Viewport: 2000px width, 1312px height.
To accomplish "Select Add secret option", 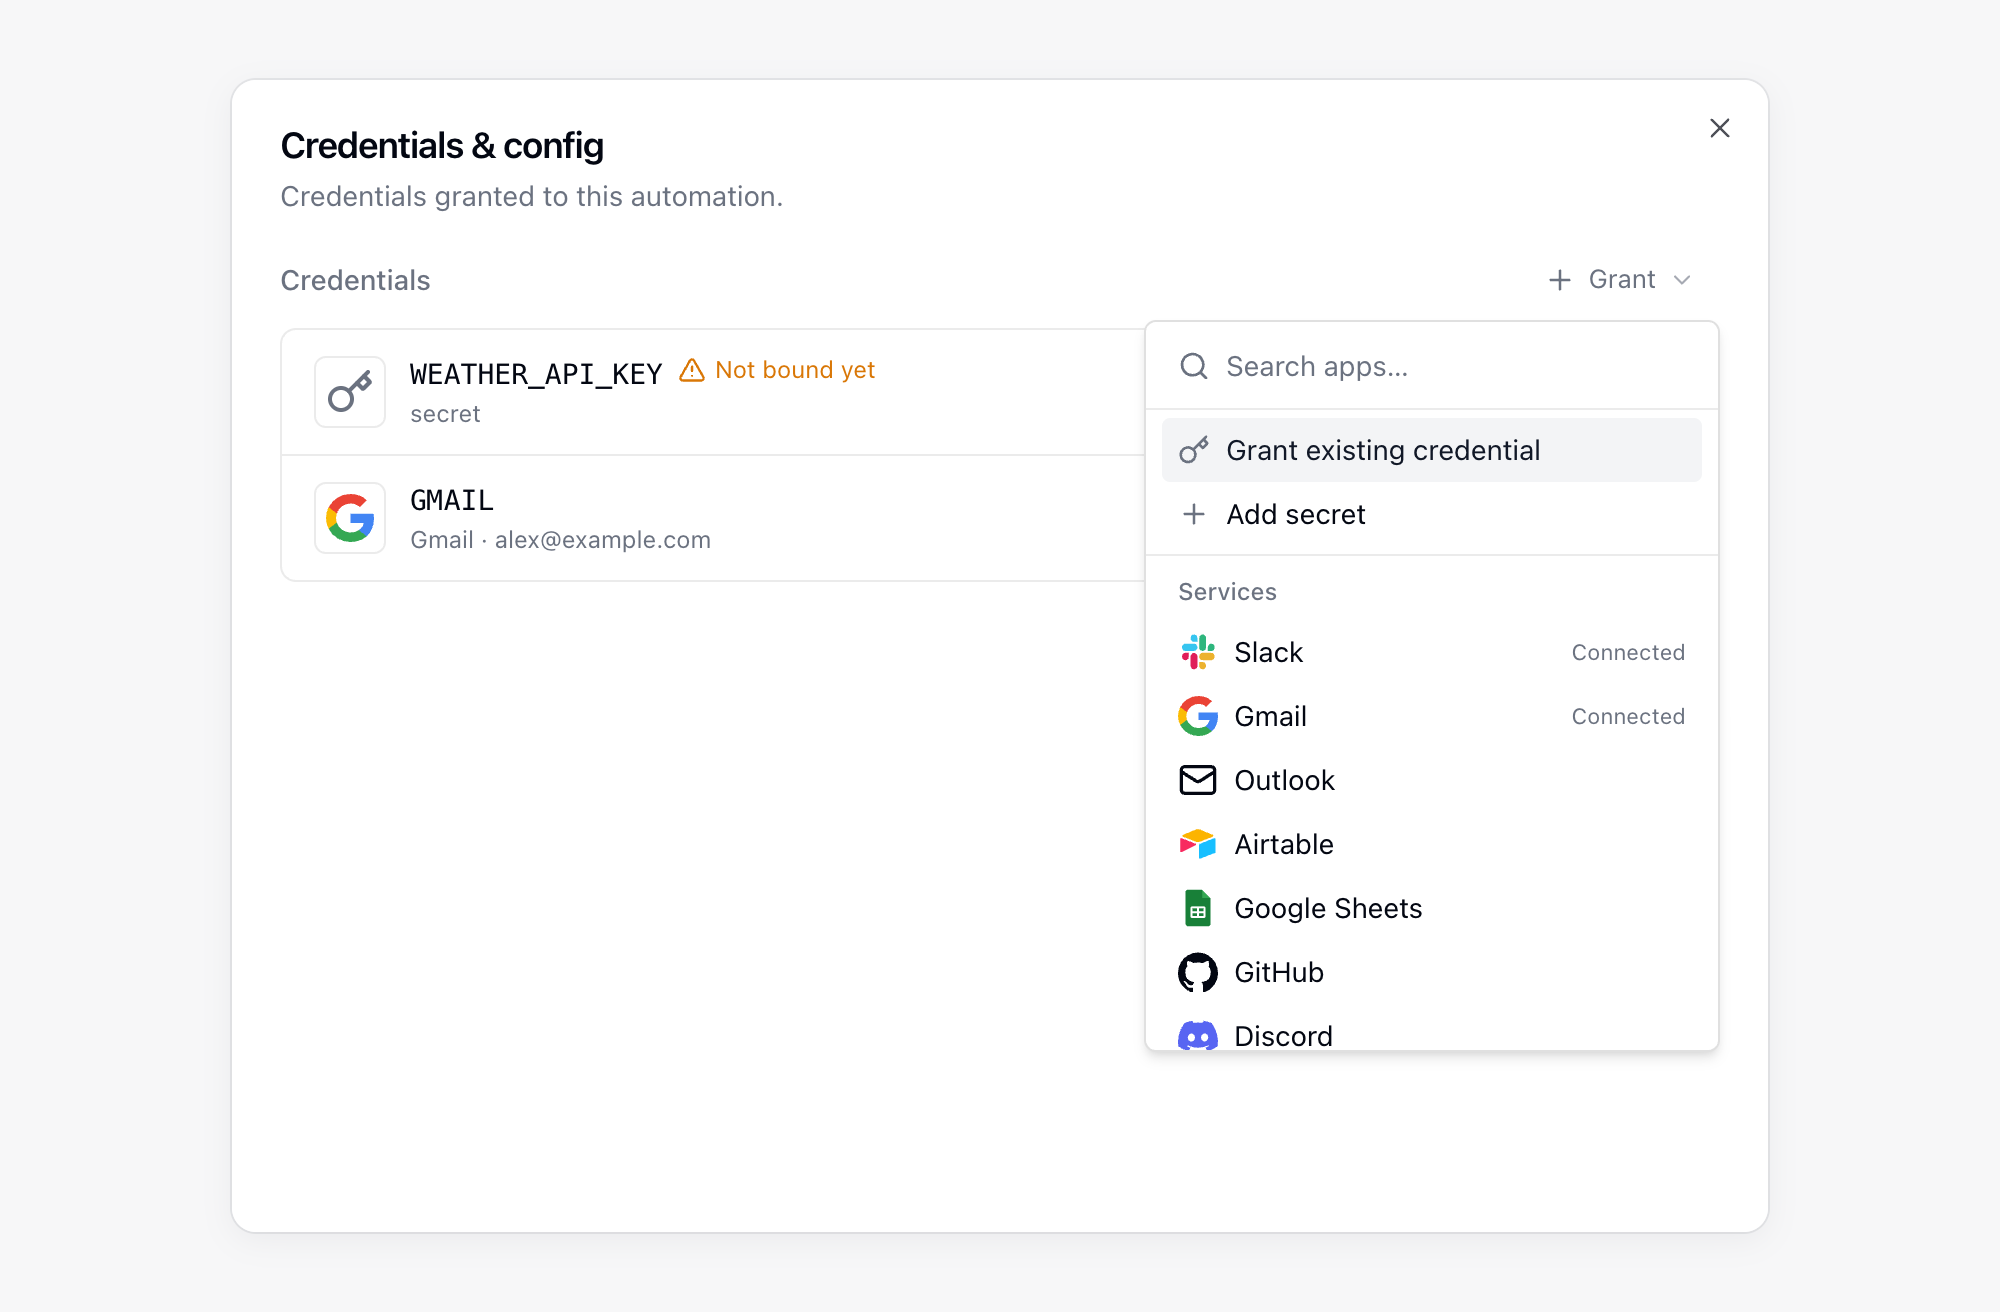I will (1432, 514).
